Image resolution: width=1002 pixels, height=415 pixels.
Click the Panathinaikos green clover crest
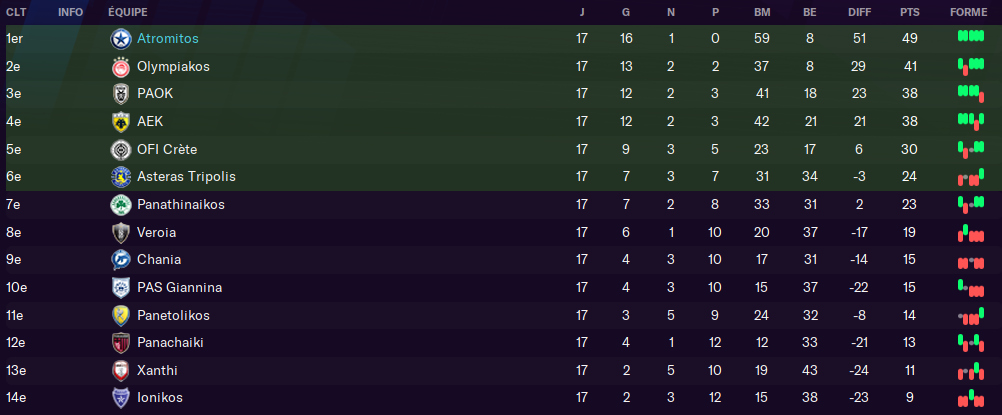click(121, 205)
